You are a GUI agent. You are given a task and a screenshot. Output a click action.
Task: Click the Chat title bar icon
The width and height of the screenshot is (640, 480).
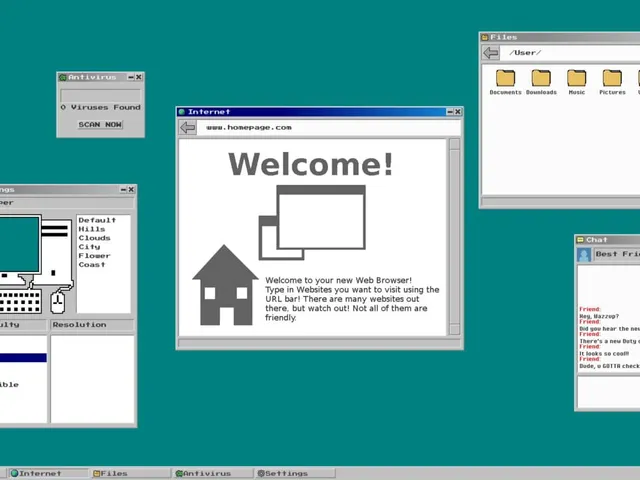580,240
